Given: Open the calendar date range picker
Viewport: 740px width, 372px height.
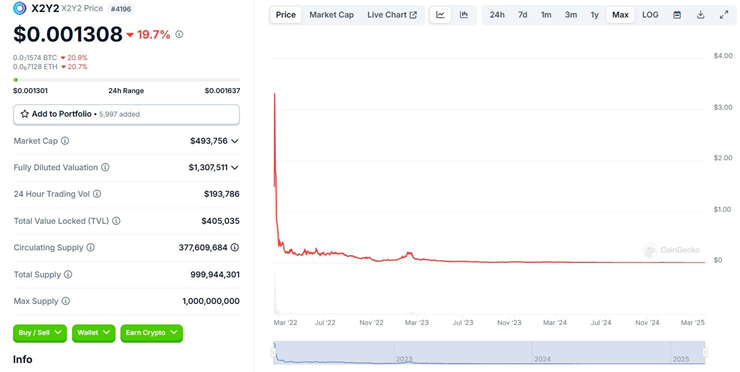Looking at the screenshot, I should [677, 15].
